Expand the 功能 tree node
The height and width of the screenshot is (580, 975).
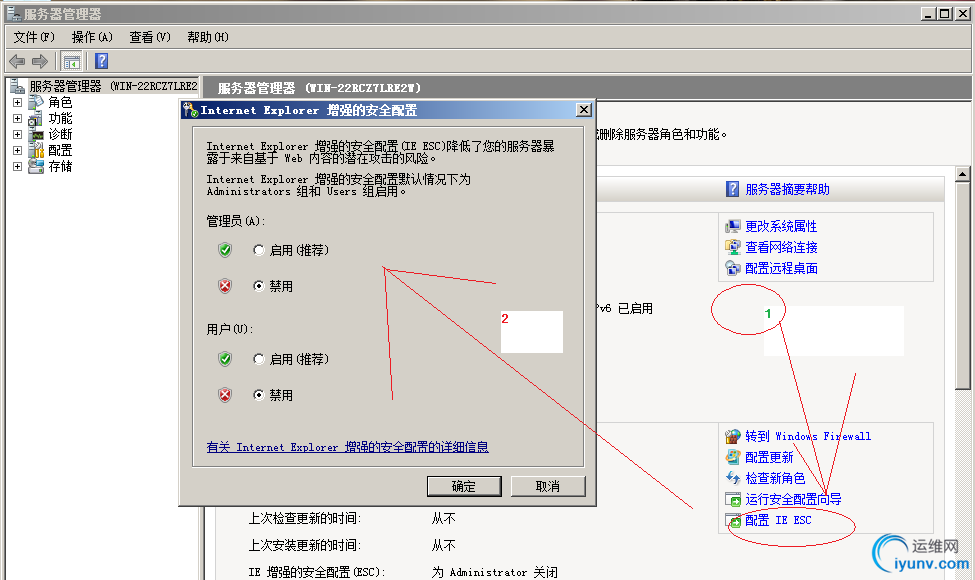tap(17, 118)
